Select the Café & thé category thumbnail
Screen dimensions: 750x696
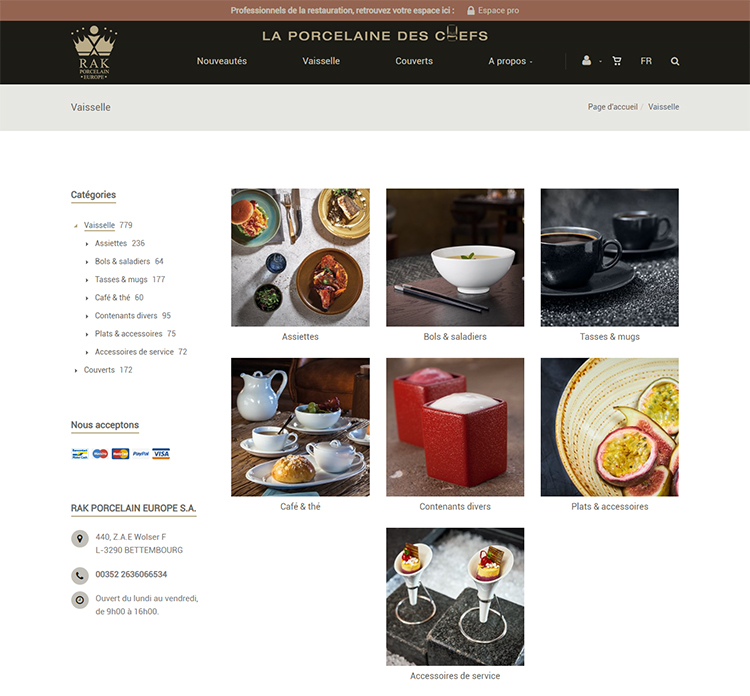pos(300,427)
